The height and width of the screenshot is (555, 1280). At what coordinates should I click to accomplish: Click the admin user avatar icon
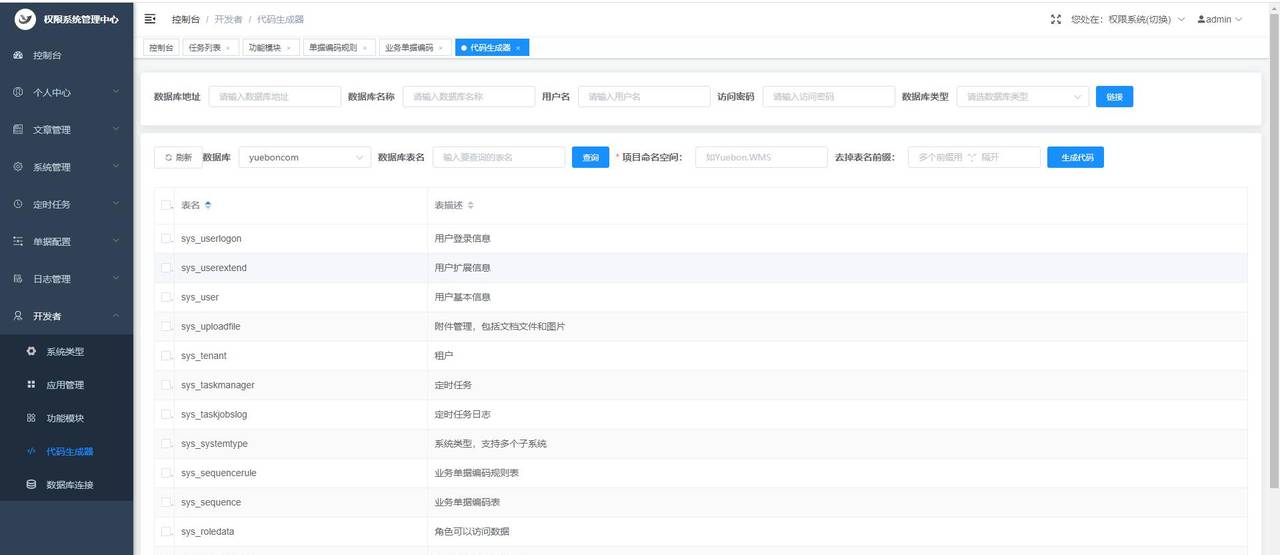tap(1201, 19)
